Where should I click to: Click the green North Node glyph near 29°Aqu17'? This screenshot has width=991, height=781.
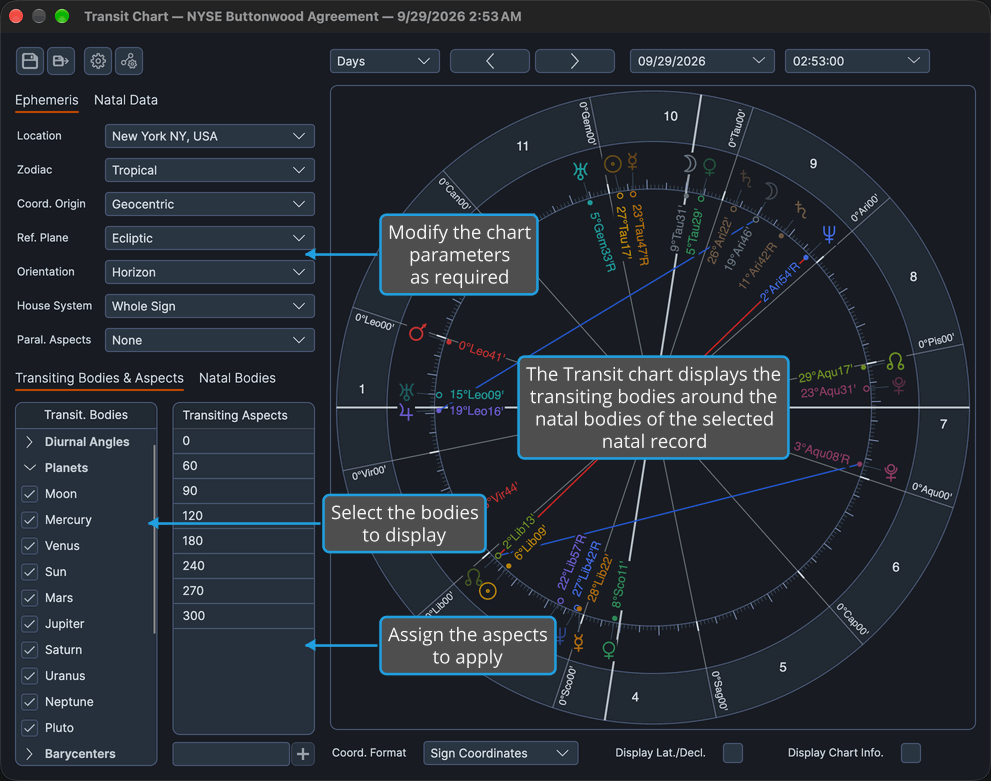pyautogui.click(x=896, y=361)
